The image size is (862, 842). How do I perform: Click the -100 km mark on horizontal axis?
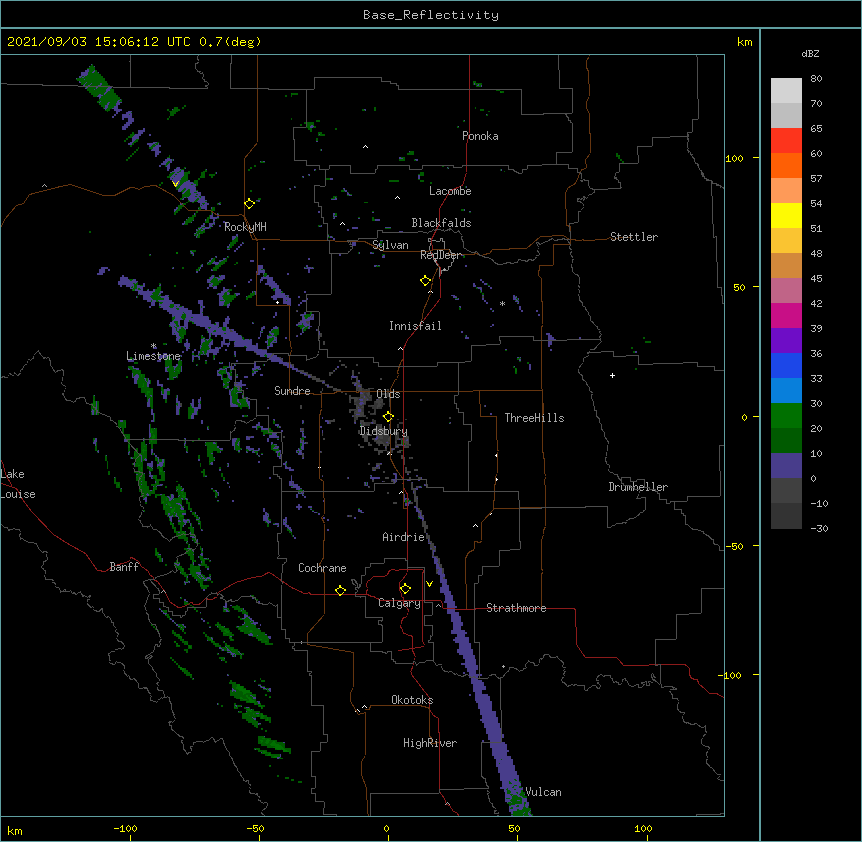(x=126, y=828)
